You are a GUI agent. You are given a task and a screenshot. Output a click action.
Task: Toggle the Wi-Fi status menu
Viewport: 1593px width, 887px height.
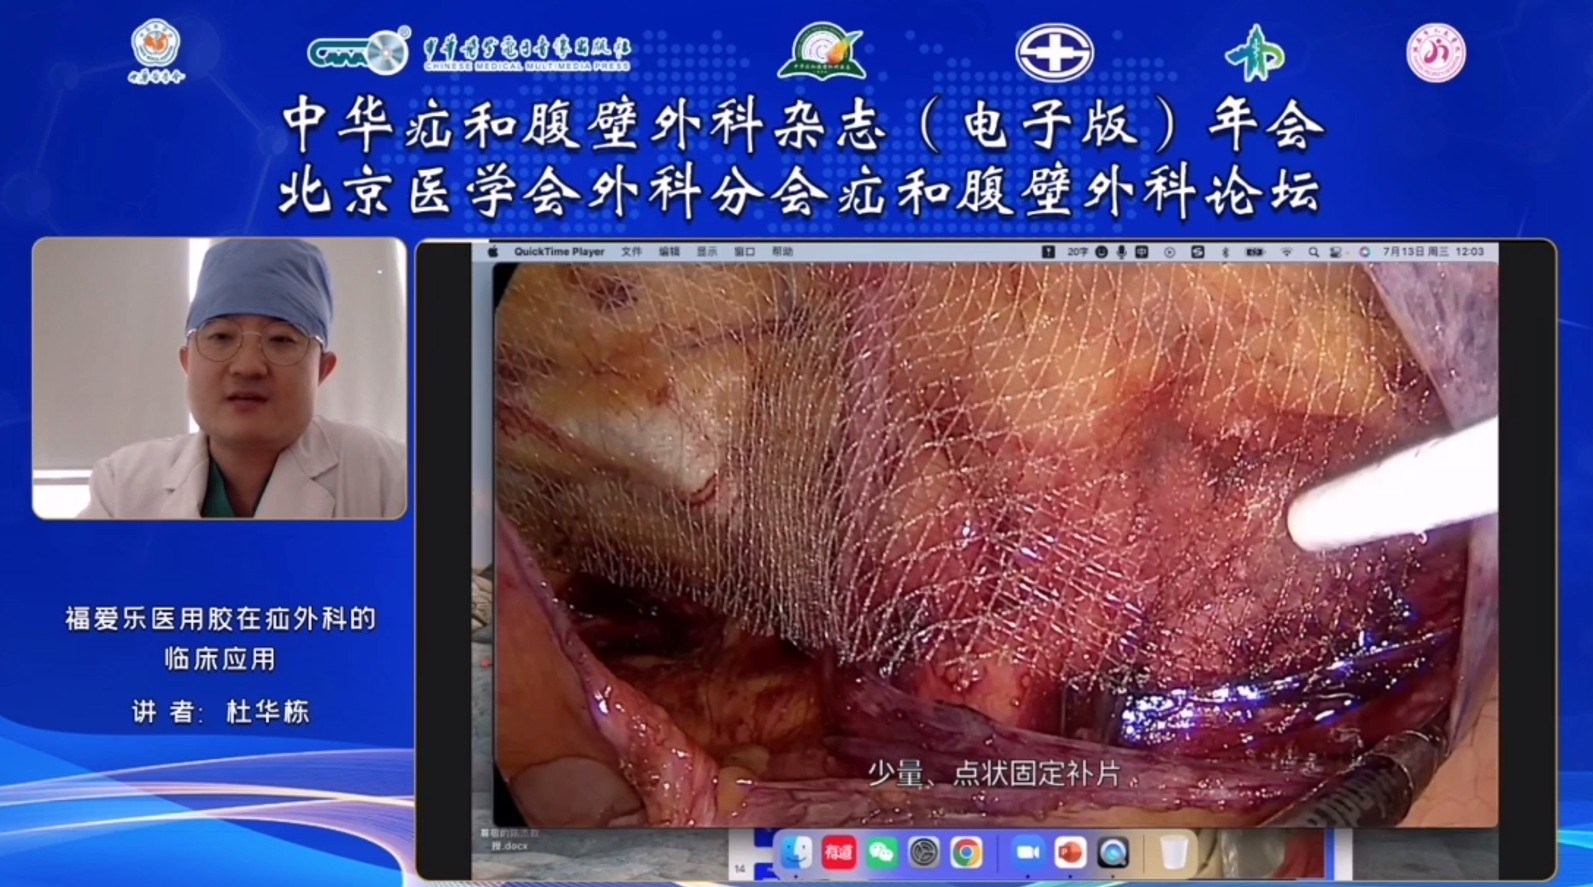[x=1287, y=252]
